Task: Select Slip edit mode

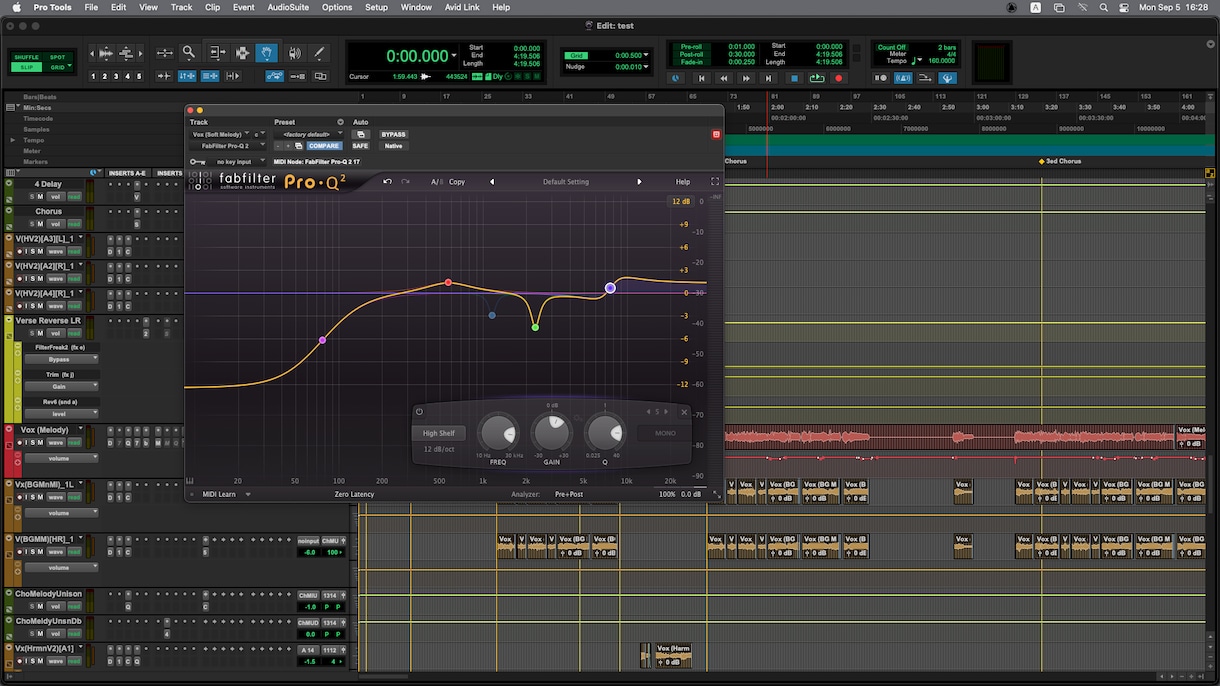Action: [28, 67]
